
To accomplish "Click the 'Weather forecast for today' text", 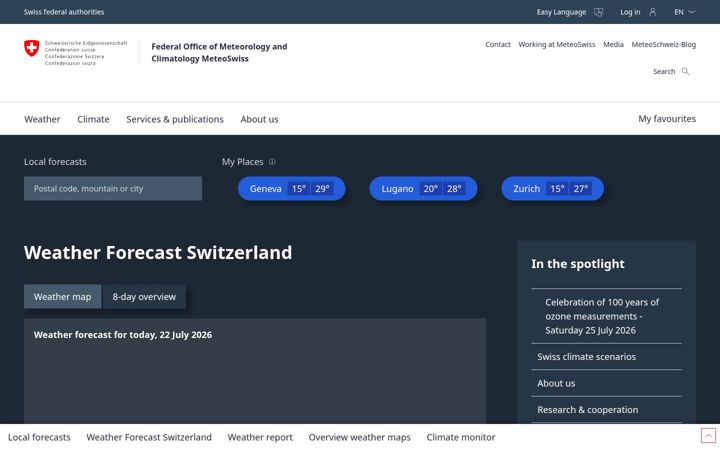I will point(123,335).
